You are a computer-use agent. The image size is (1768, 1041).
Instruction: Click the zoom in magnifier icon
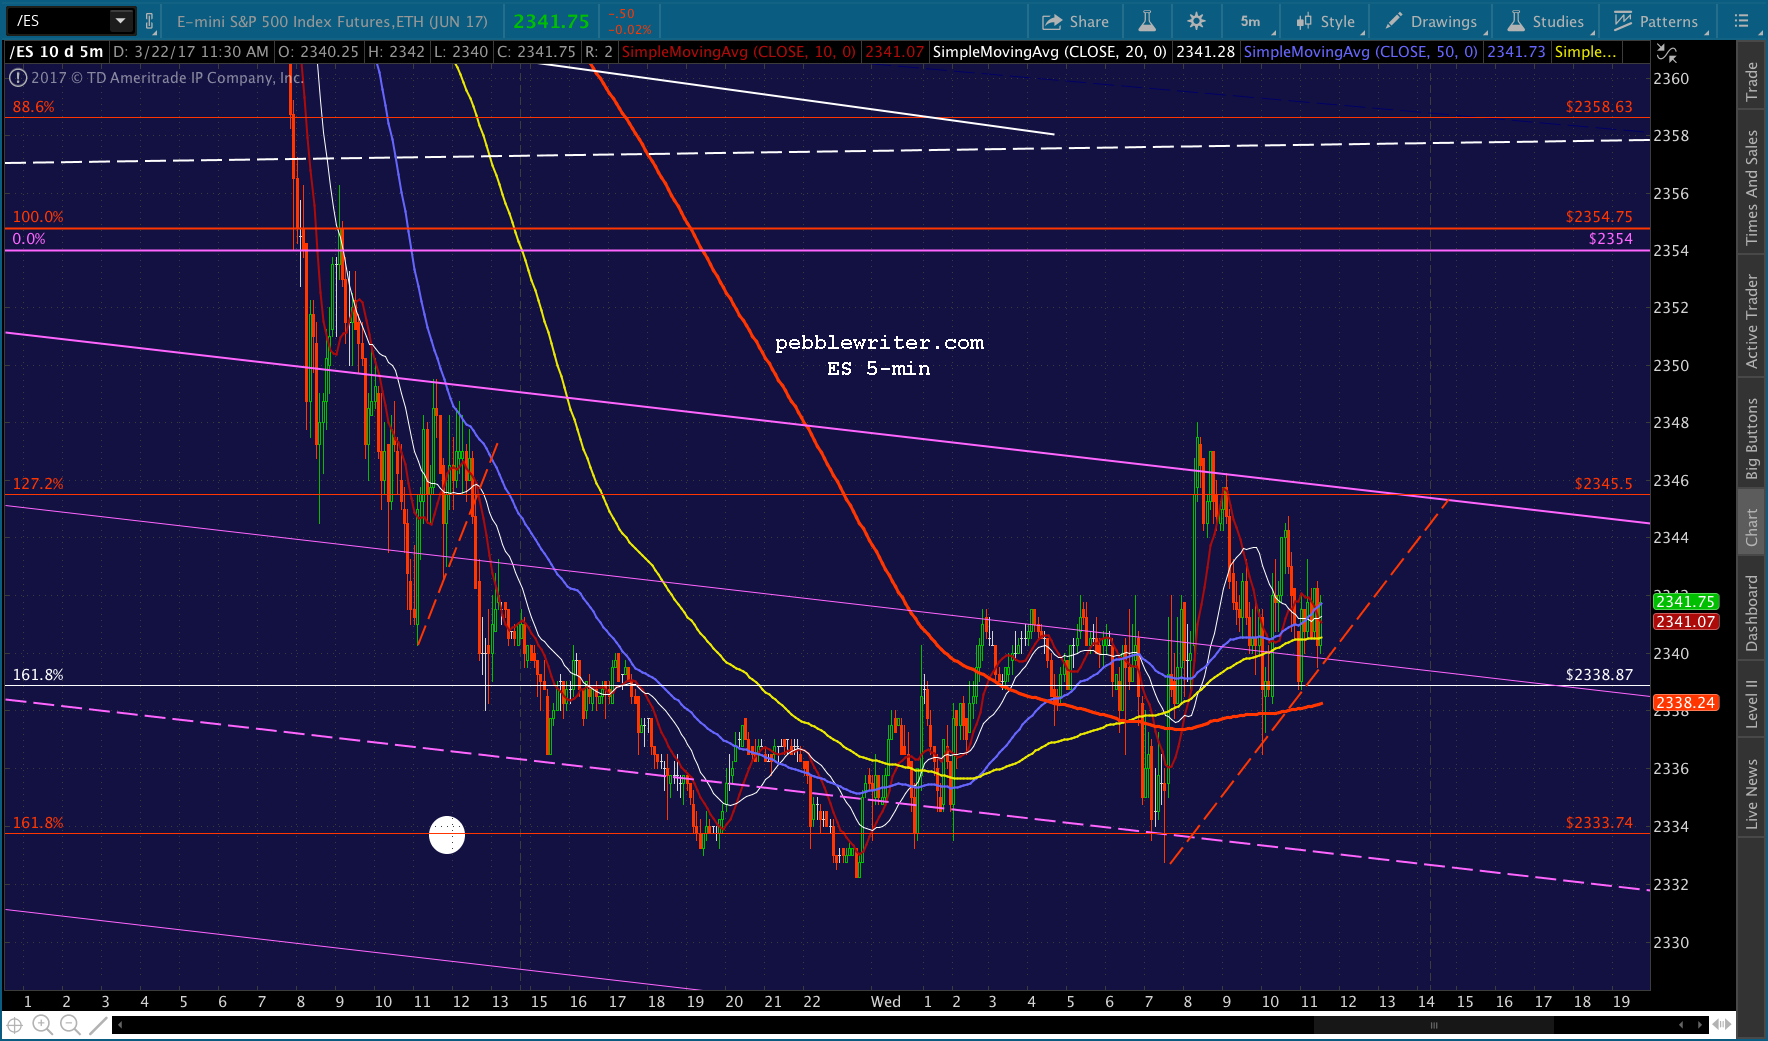coord(42,1025)
